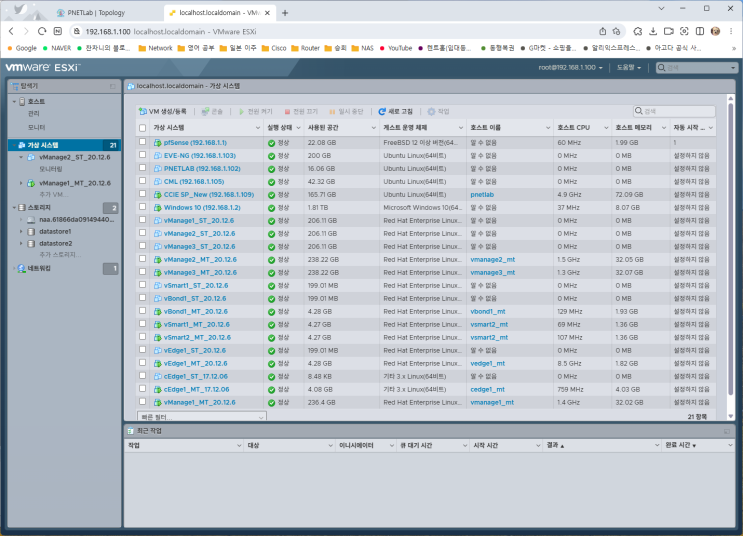The width and height of the screenshot is (743, 536).
Task: Click the ESXi global search box
Action: coord(697,68)
